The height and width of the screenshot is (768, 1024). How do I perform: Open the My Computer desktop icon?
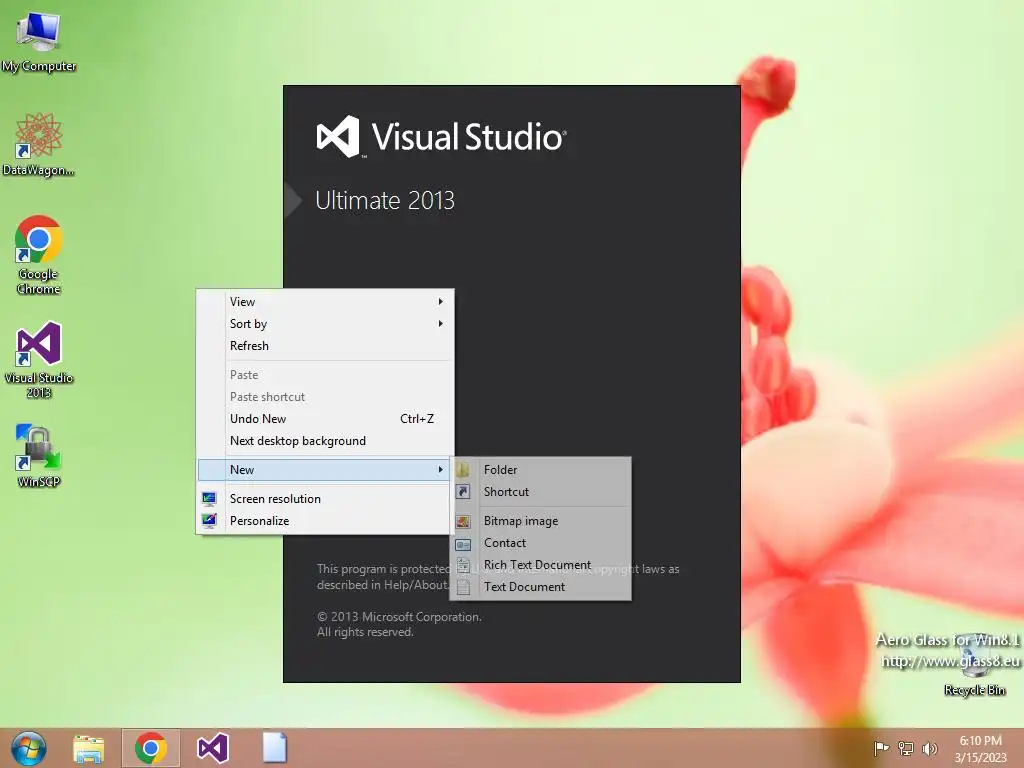pyautogui.click(x=39, y=40)
